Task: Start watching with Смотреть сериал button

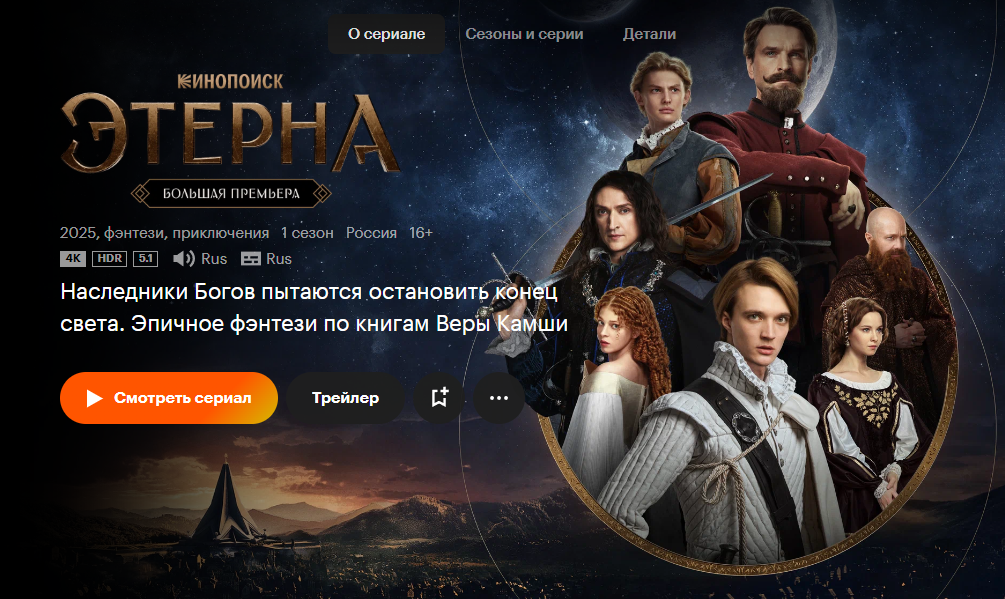Action: [x=169, y=398]
